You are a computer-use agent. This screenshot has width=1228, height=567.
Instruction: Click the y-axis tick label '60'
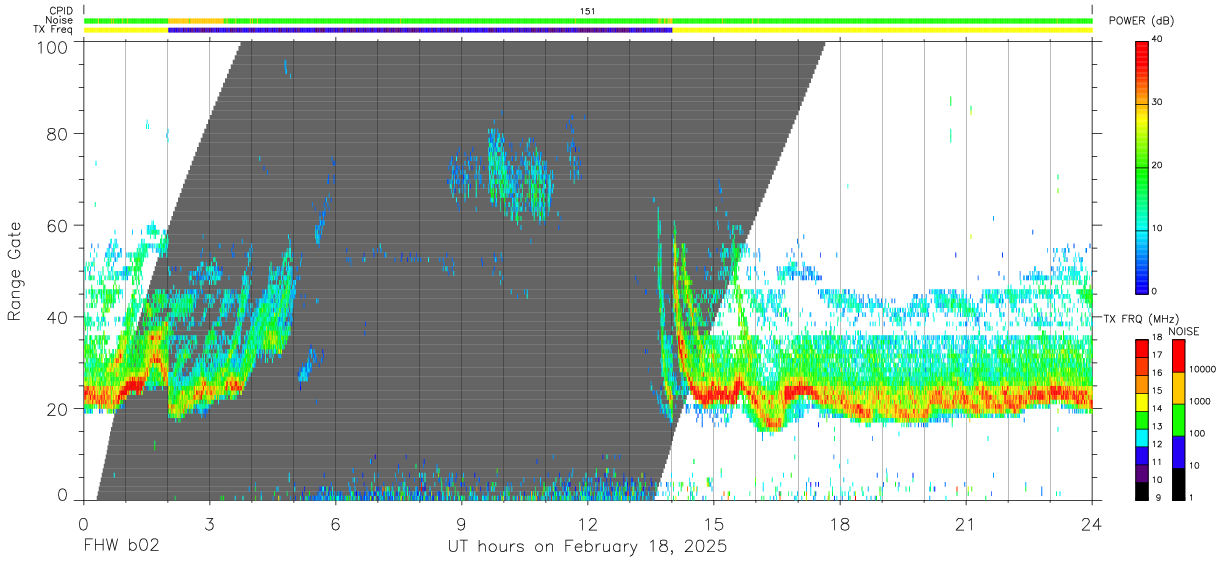(59, 226)
